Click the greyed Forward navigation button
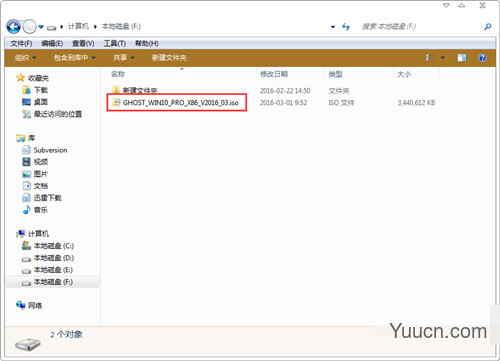500x361 pixels. [x=29, y=27]
